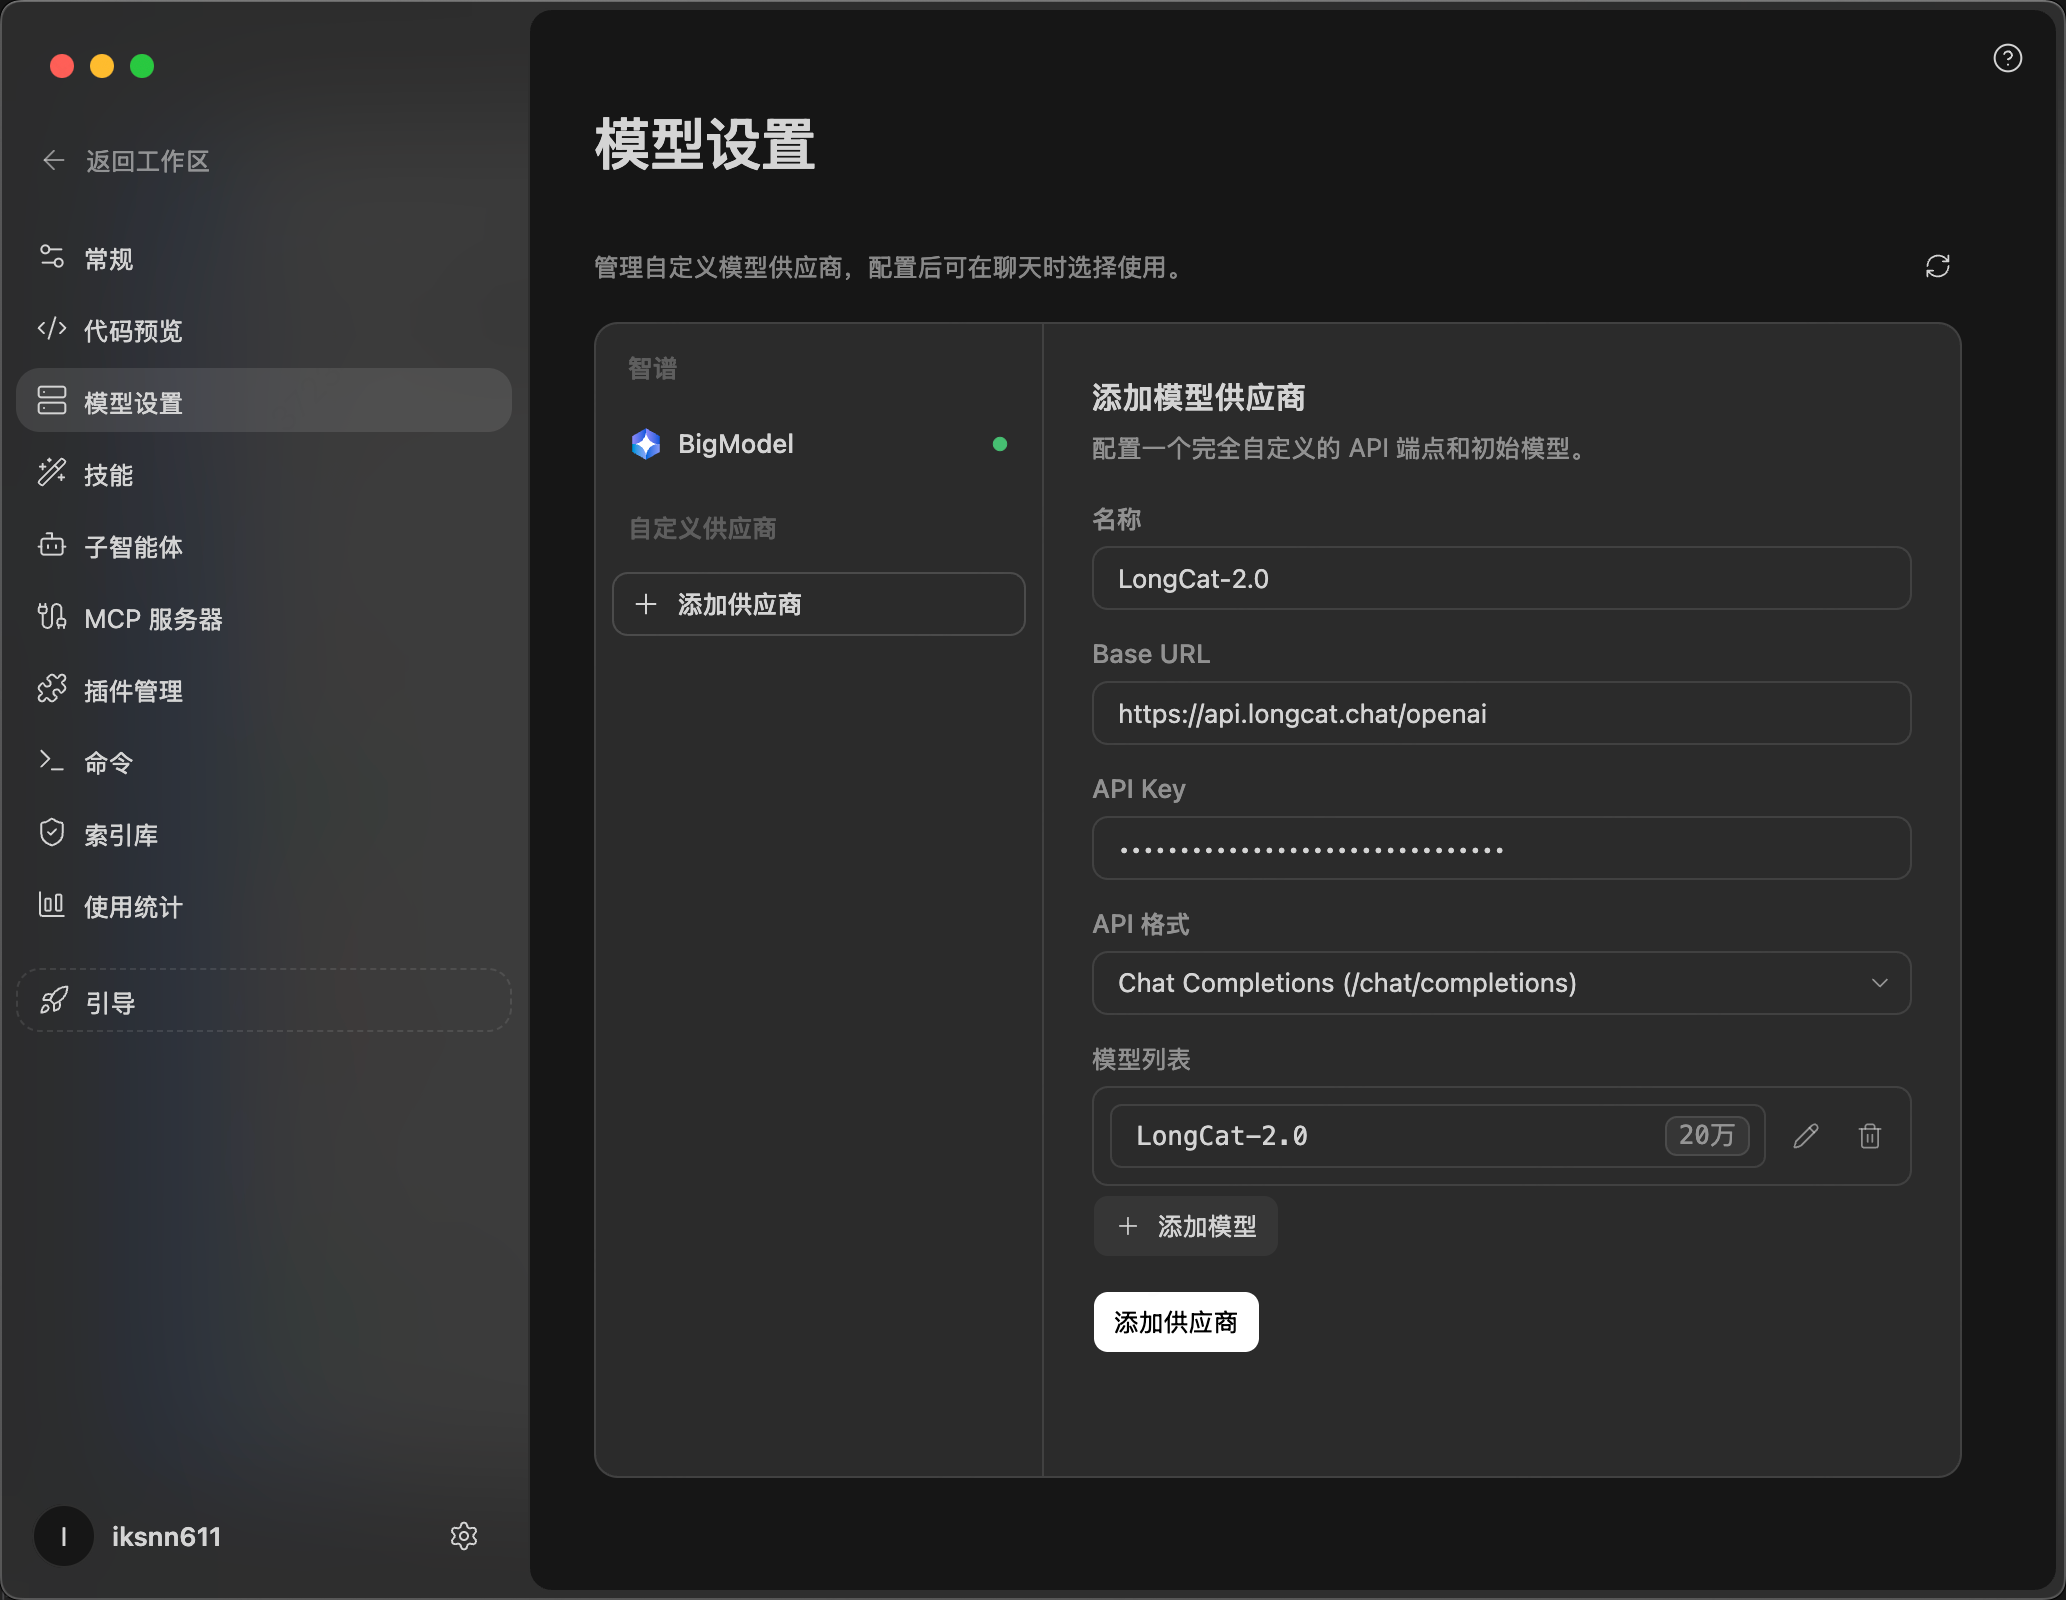This screenshot has width=2066, height=1600.
Task: Click the BigModel green status dot
Action: tap(999, 444)
